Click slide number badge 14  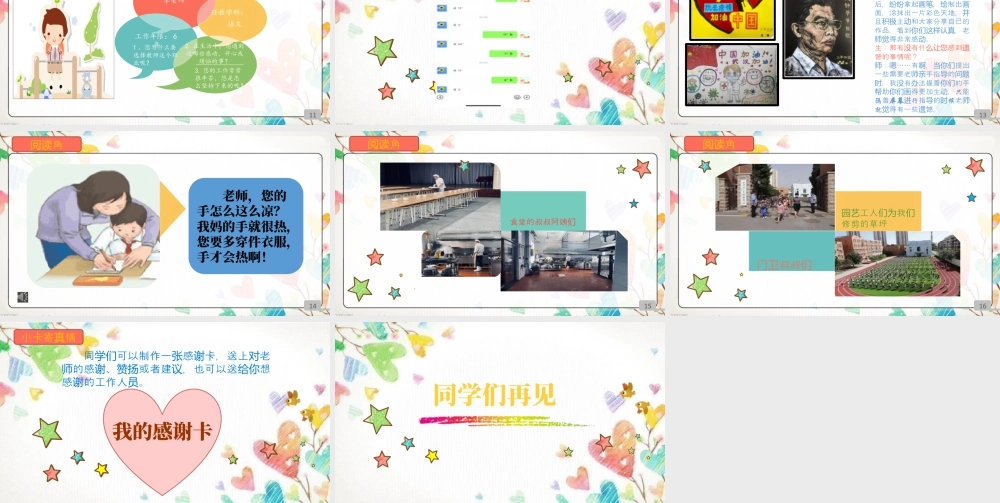coord(312,306)
